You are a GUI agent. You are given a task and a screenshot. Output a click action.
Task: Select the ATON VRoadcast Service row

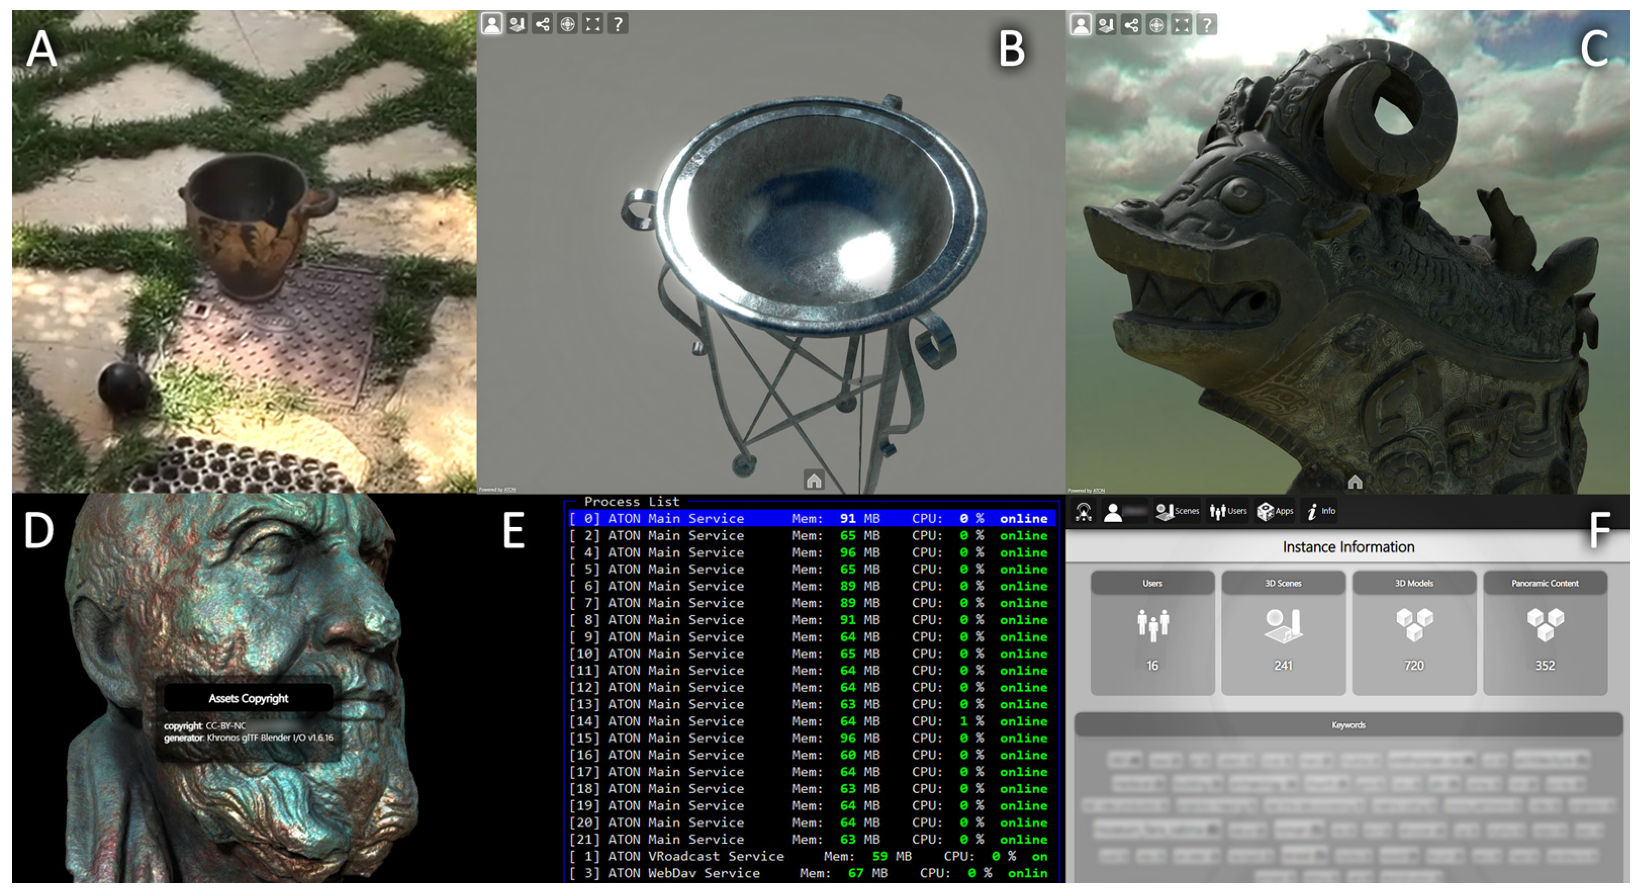coord(811,857)
